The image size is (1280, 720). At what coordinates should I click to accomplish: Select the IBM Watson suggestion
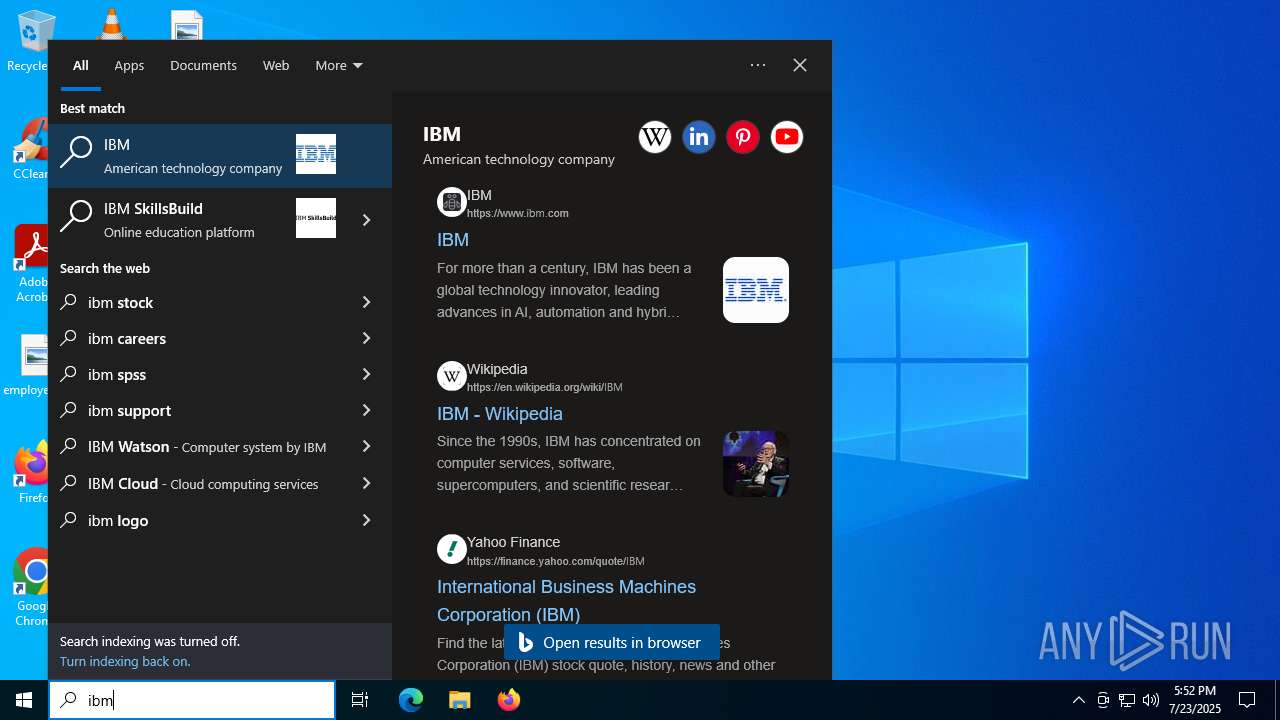click(x=220, y=447)
